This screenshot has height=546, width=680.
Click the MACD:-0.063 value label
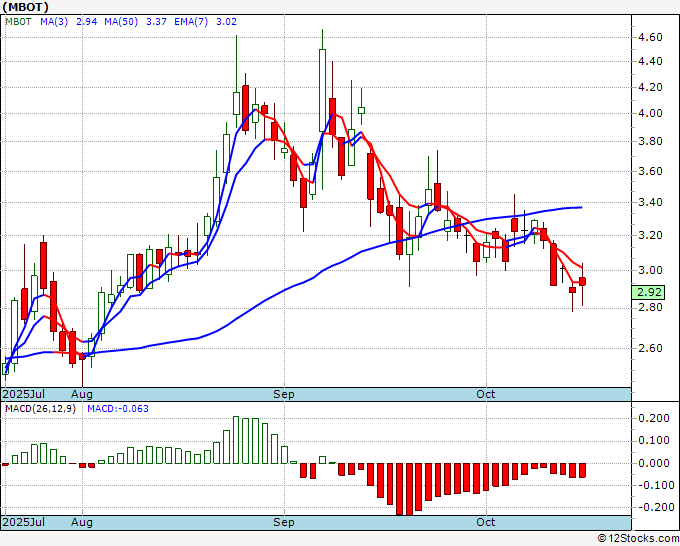118,409
